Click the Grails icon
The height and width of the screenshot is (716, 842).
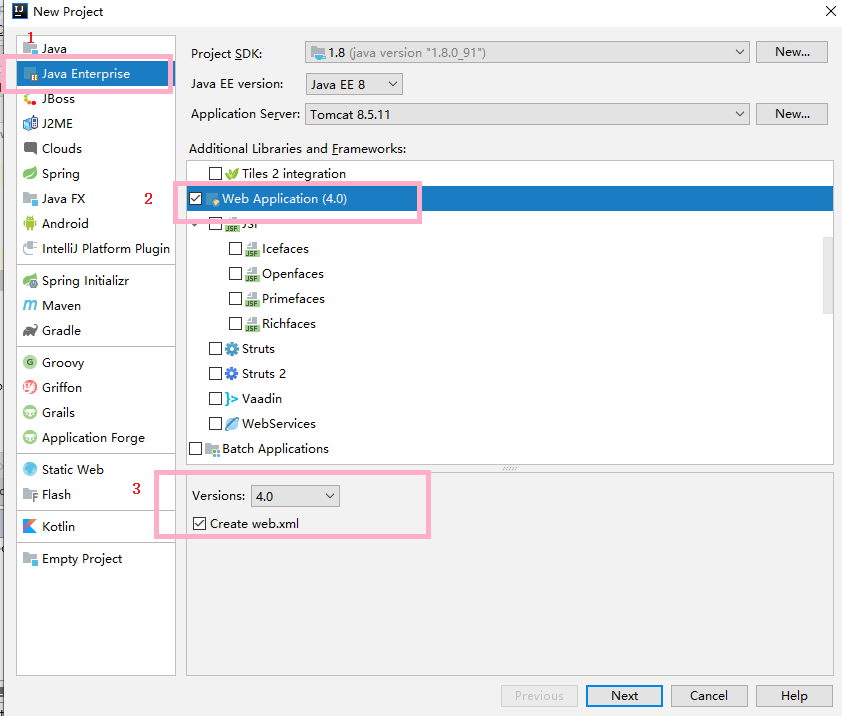pyautogui.click(x=30, y=413)
